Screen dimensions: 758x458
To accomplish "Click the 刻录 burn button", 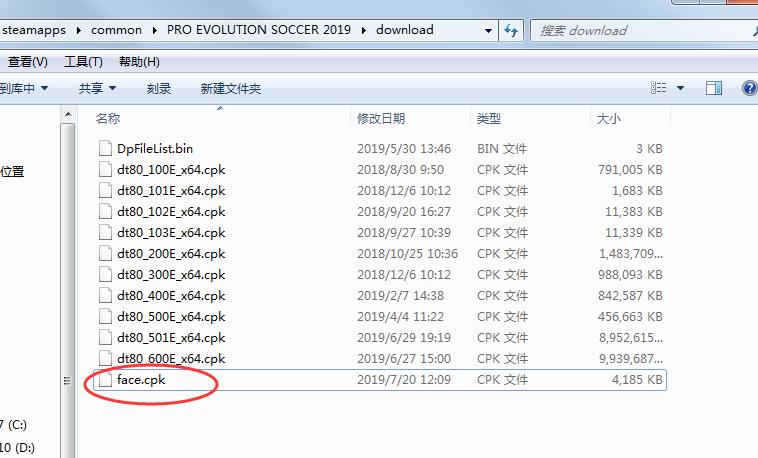I will tap(159, 89).
